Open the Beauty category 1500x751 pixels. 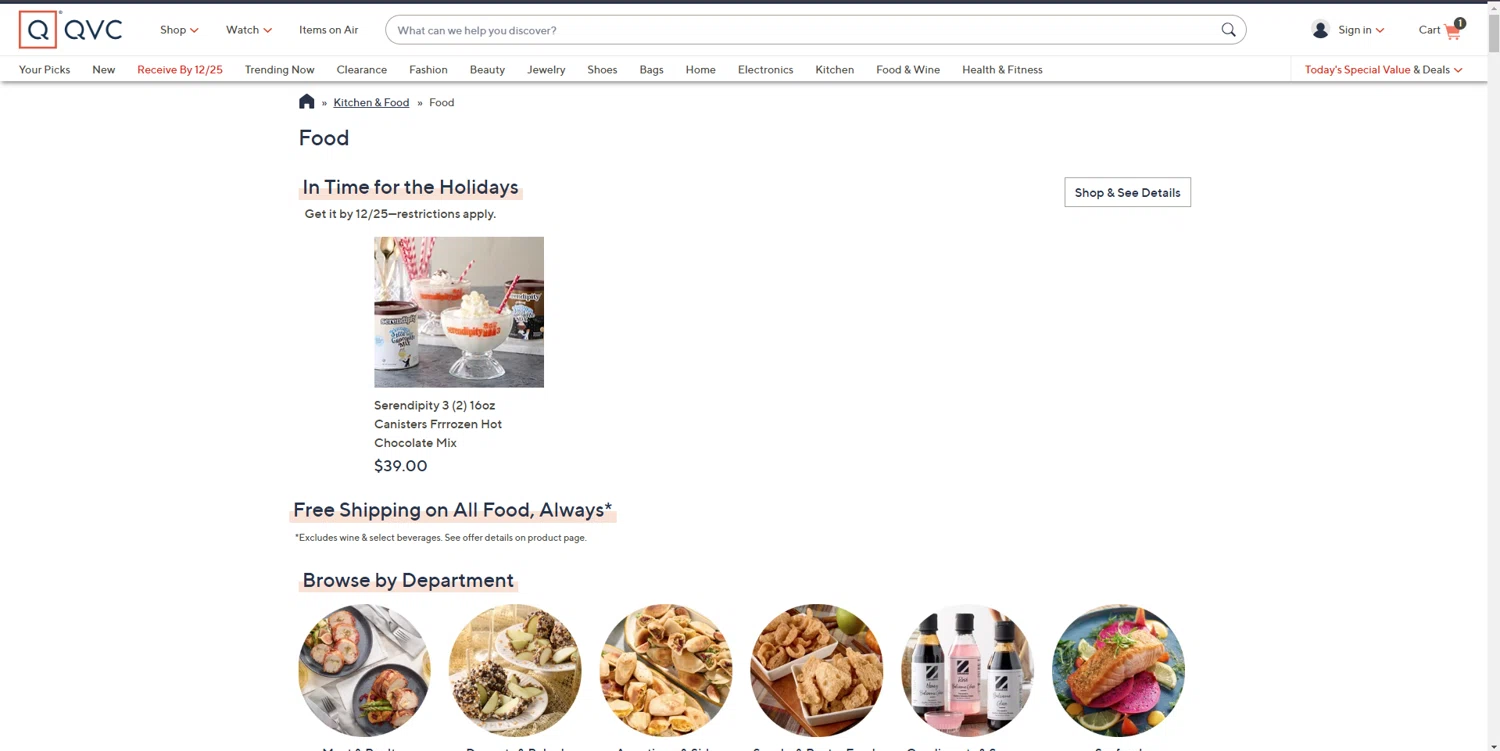coord(487,70)
